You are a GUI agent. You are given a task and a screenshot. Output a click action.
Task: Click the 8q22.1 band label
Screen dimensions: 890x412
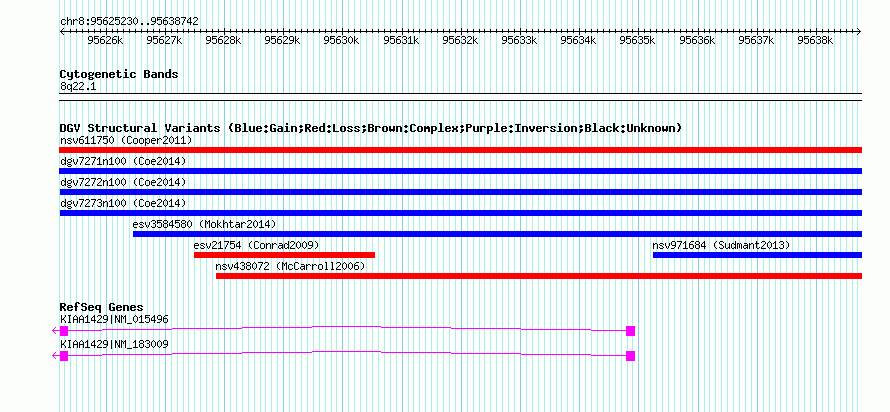pyautogui.click(x=79, y=86)
